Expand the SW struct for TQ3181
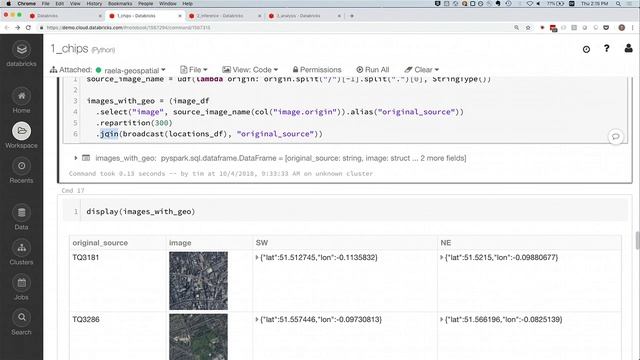This screenshot has height=360, width=640. (x=257, y=258)
